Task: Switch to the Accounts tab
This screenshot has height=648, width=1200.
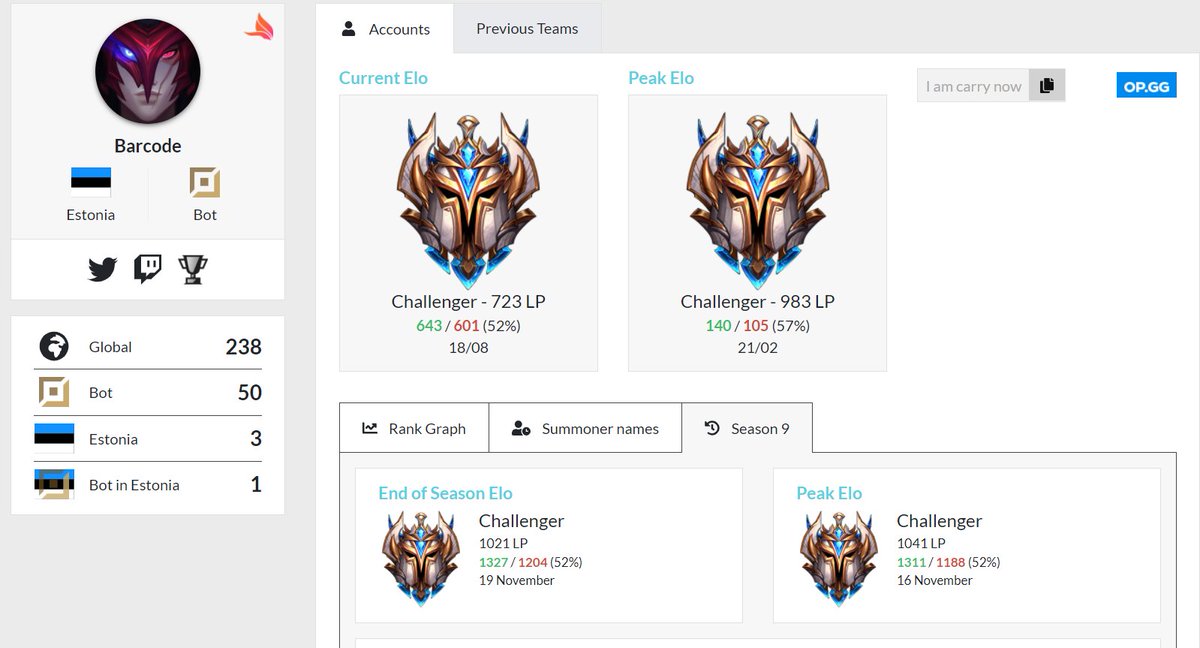Action: (x=385, y=29)
